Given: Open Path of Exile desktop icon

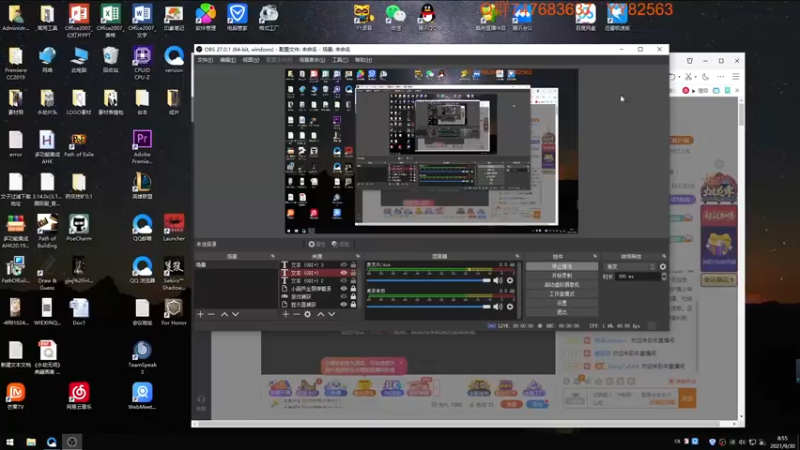Looking at the screenshot, I should [x=79, y=144].
